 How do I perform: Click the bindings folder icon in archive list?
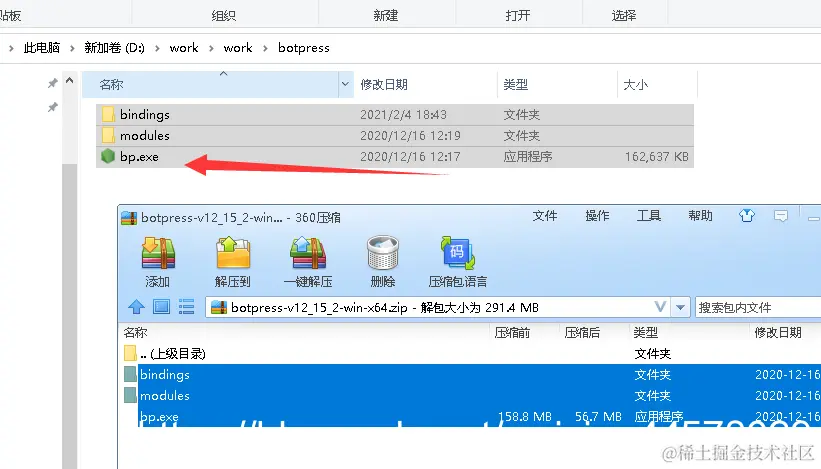point(130,374)
